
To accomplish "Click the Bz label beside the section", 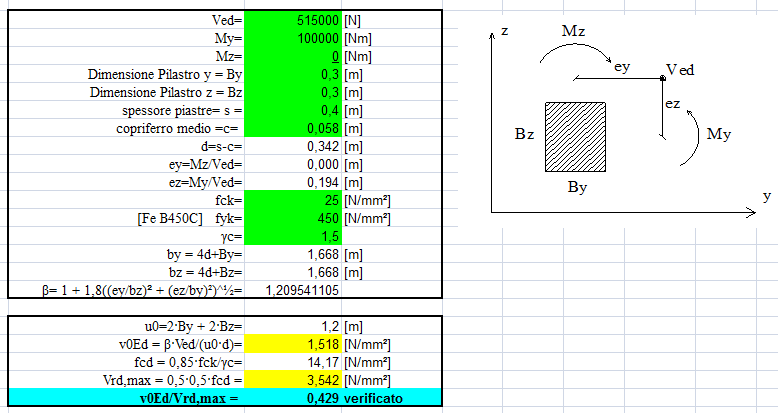I will tap(524, 134).
